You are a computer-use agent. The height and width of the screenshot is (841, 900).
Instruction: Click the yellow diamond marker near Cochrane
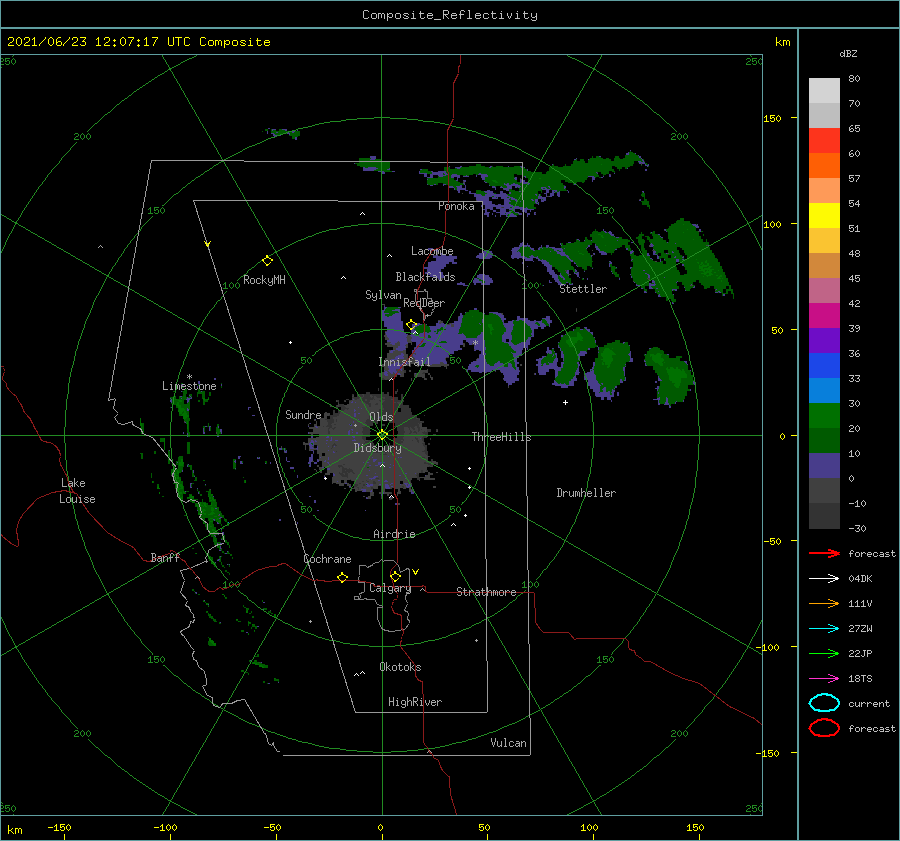(342, 577)
